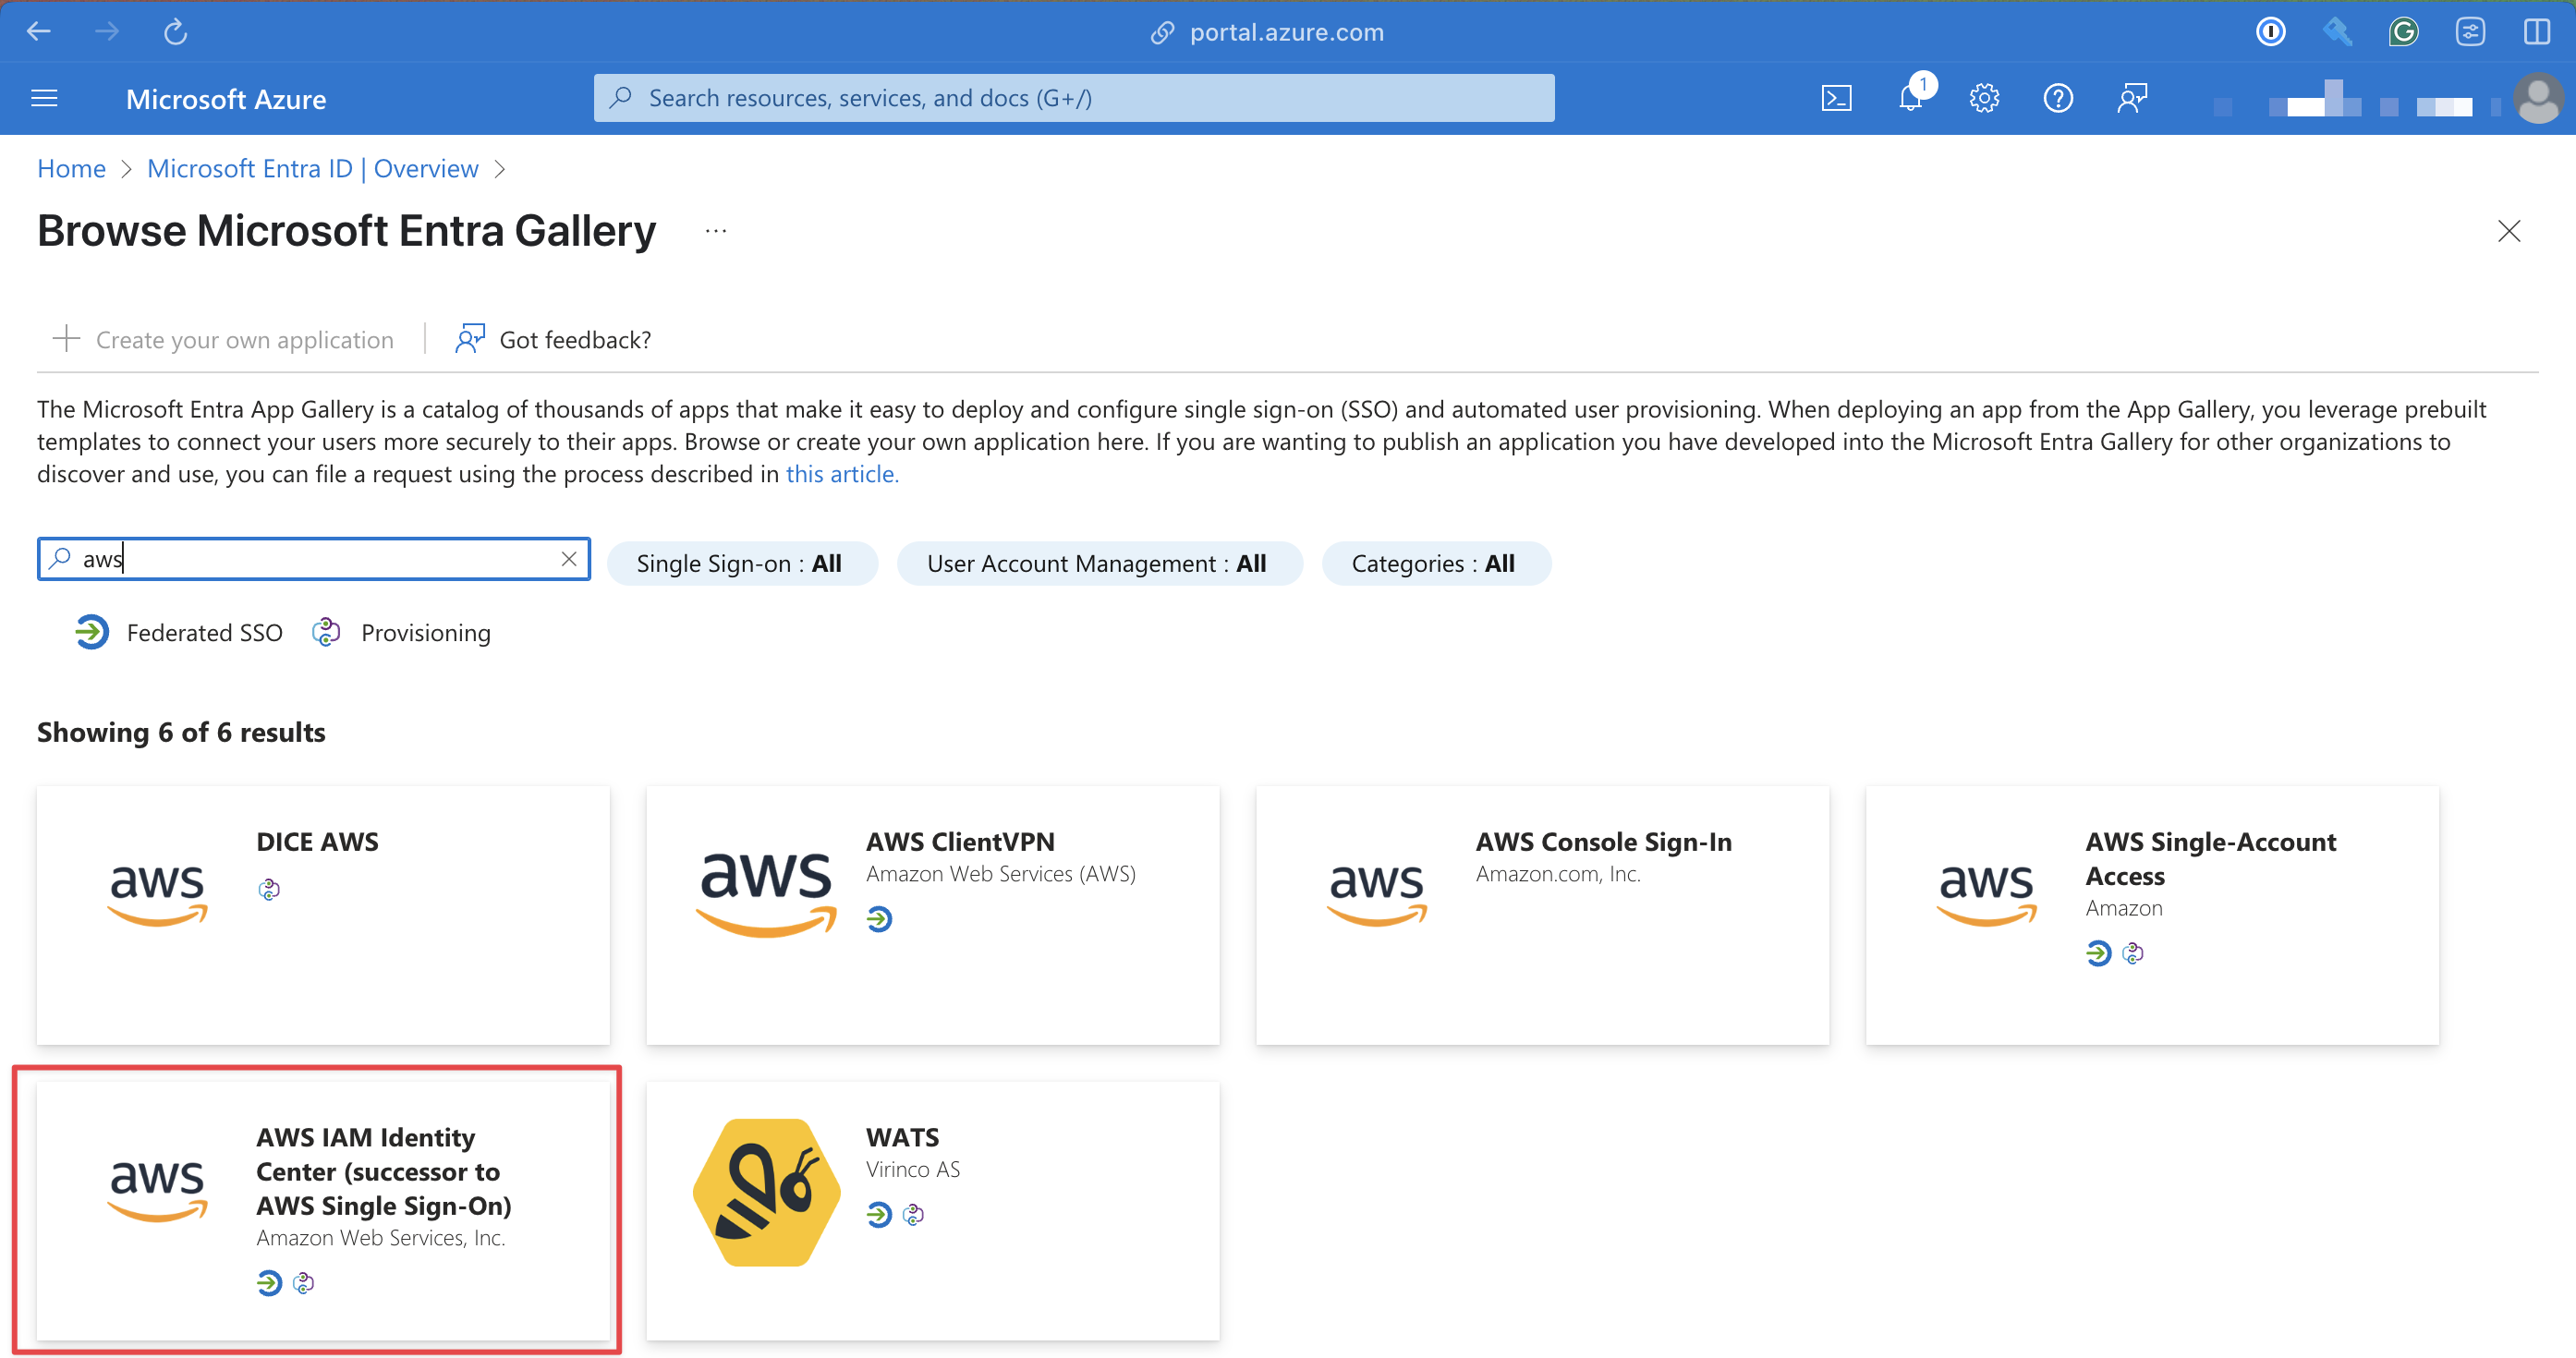The image size is (2576, 1358).
Task: Click federated SSO icon on AWS Single-Account Access card
Action: 2098,953
